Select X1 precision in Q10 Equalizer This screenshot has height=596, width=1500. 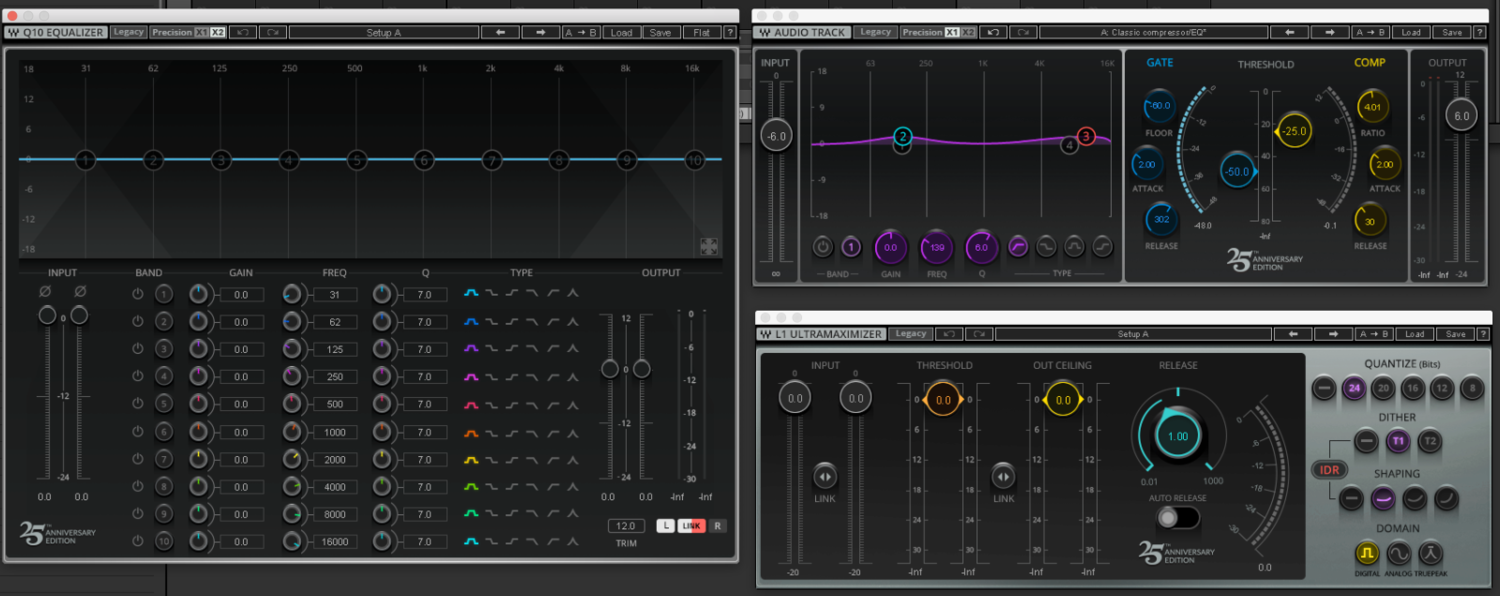click(201, 32)
